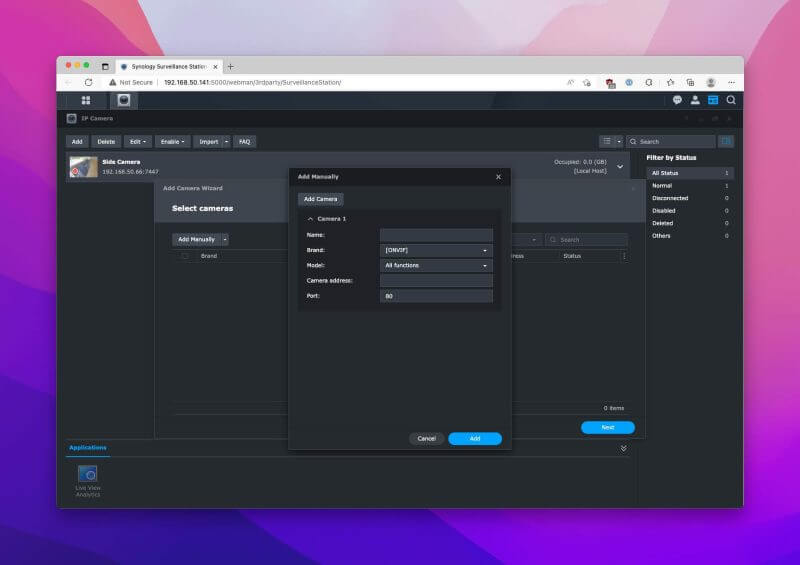Image resolution: width=800 pixels, height=565 pixels.
Task: Click the Import toolbar button
Action: [x=209, y=141]
